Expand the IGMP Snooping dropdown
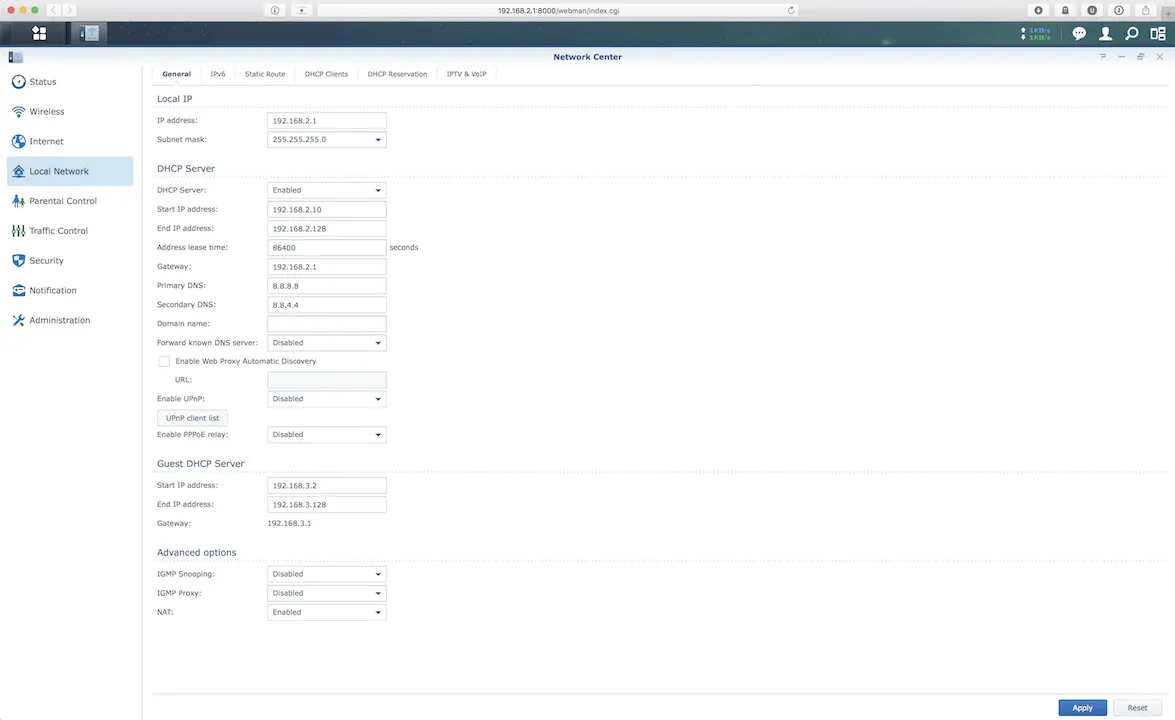Screen dimensions: 1175x720 click(327, 575)
